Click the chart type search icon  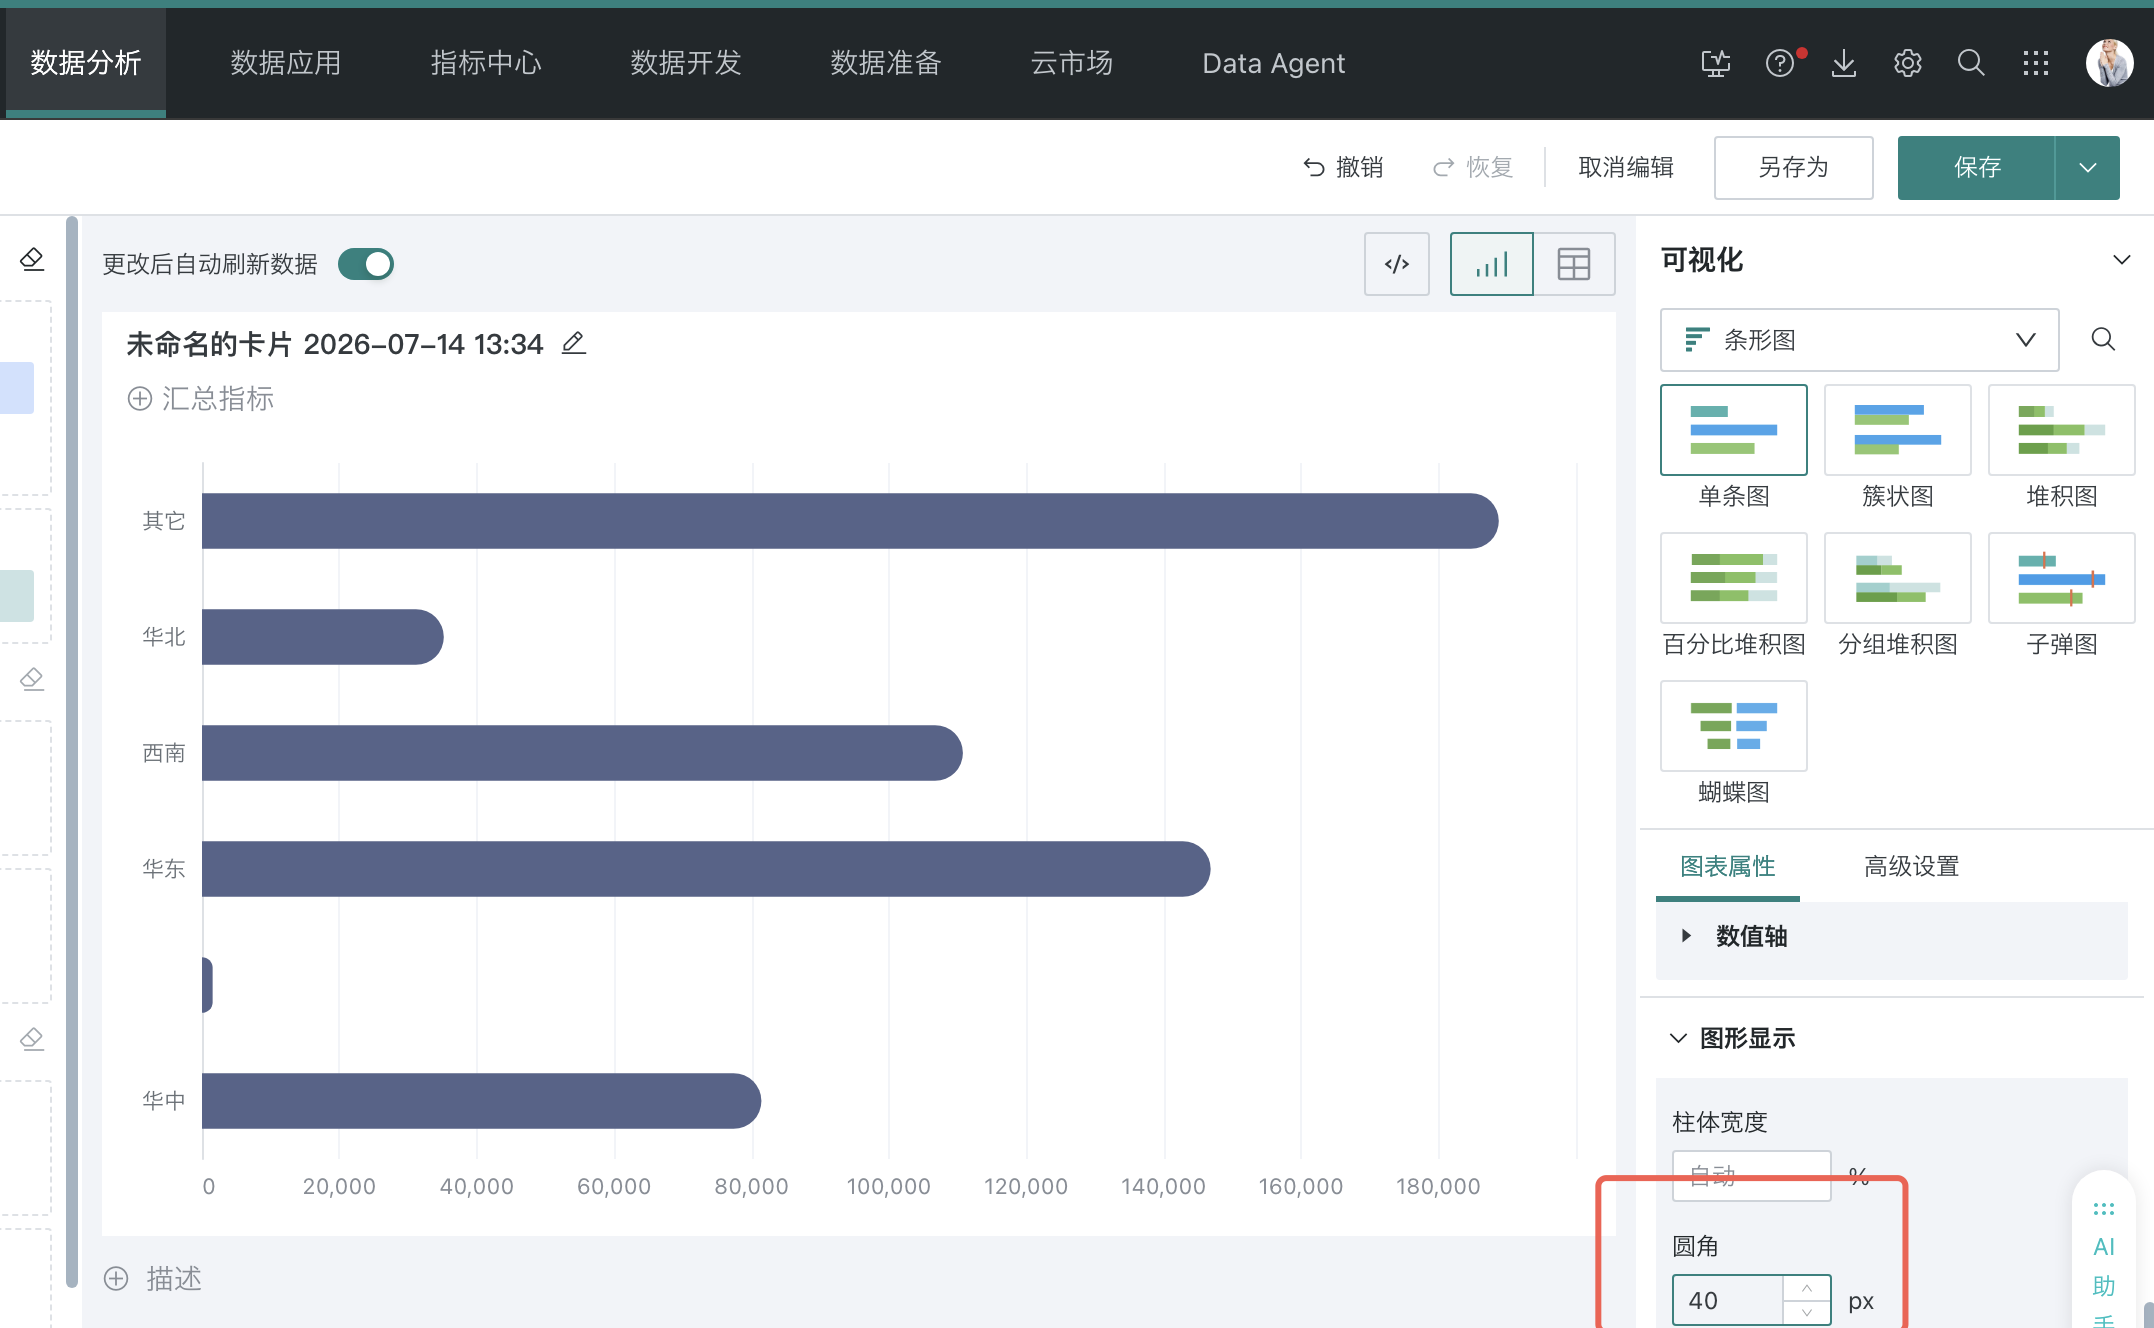(x=2103, y=340)
